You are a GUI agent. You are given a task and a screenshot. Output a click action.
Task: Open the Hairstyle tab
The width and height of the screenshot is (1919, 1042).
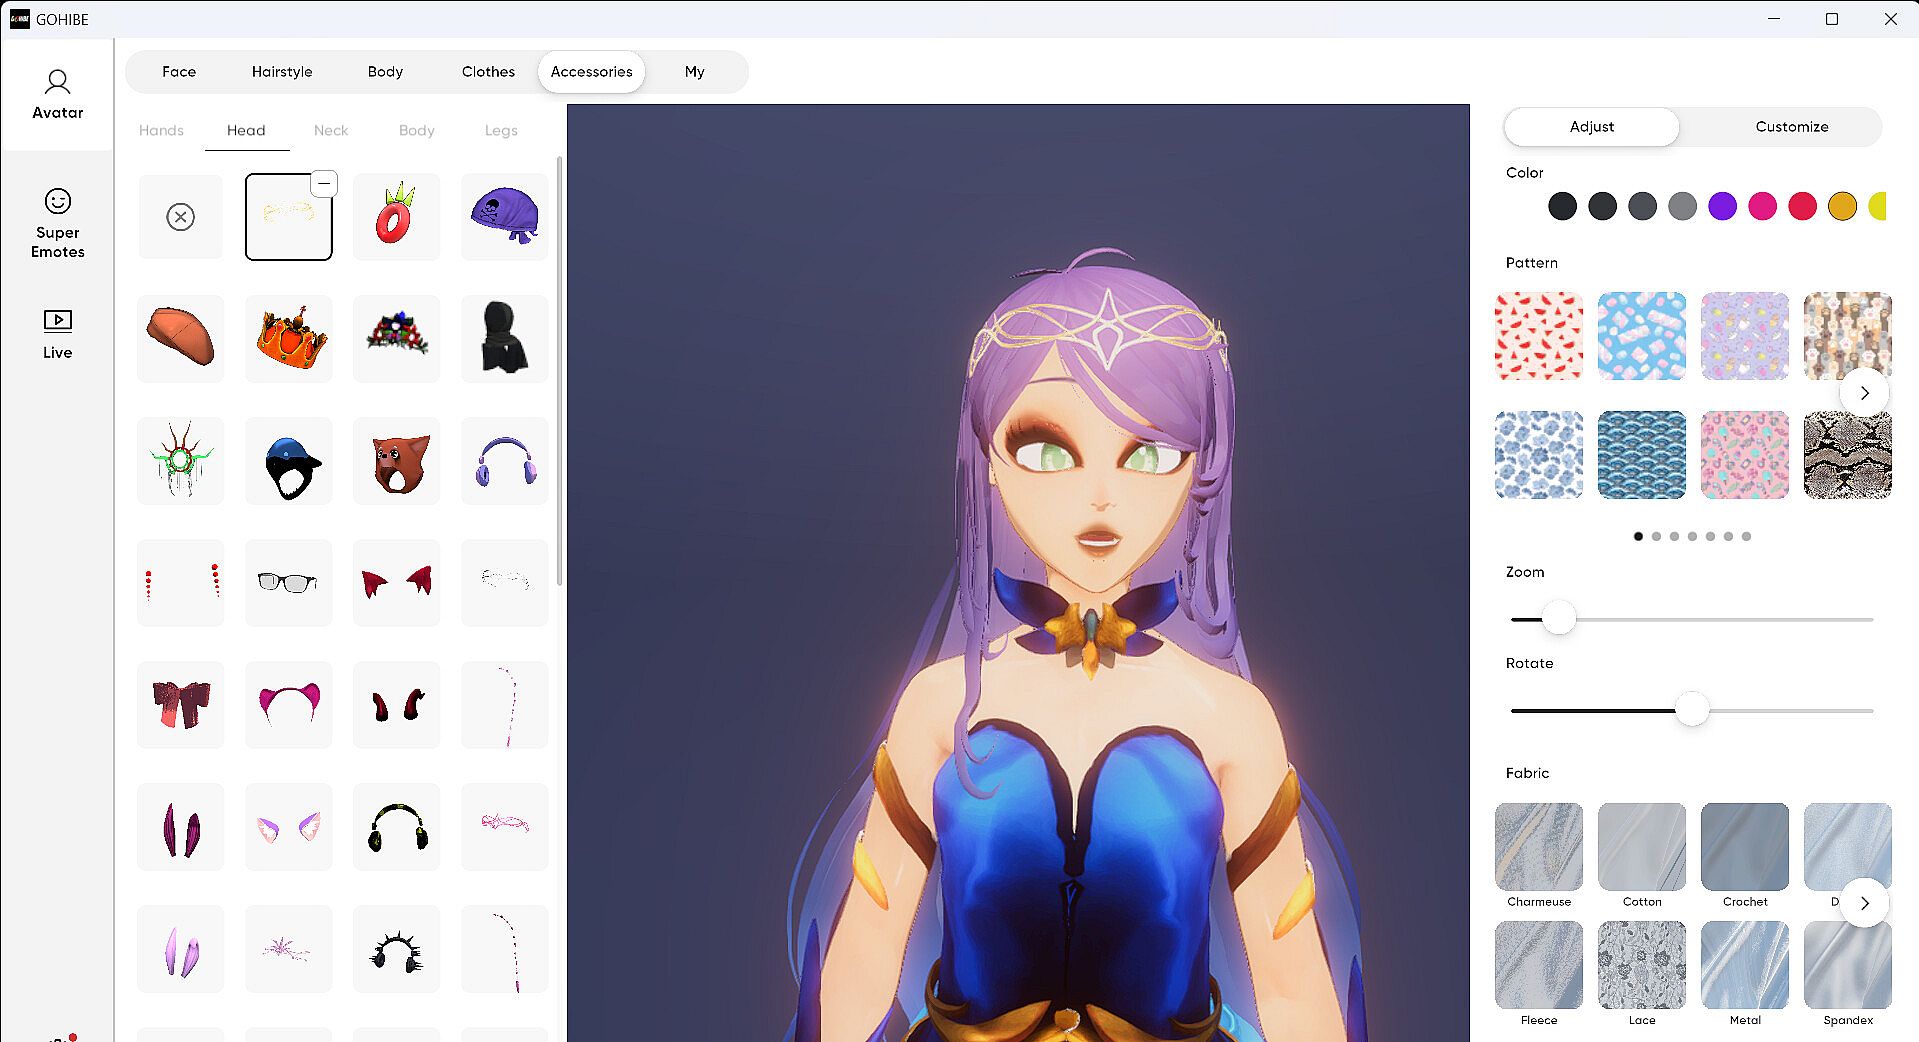tap(282, 72)
